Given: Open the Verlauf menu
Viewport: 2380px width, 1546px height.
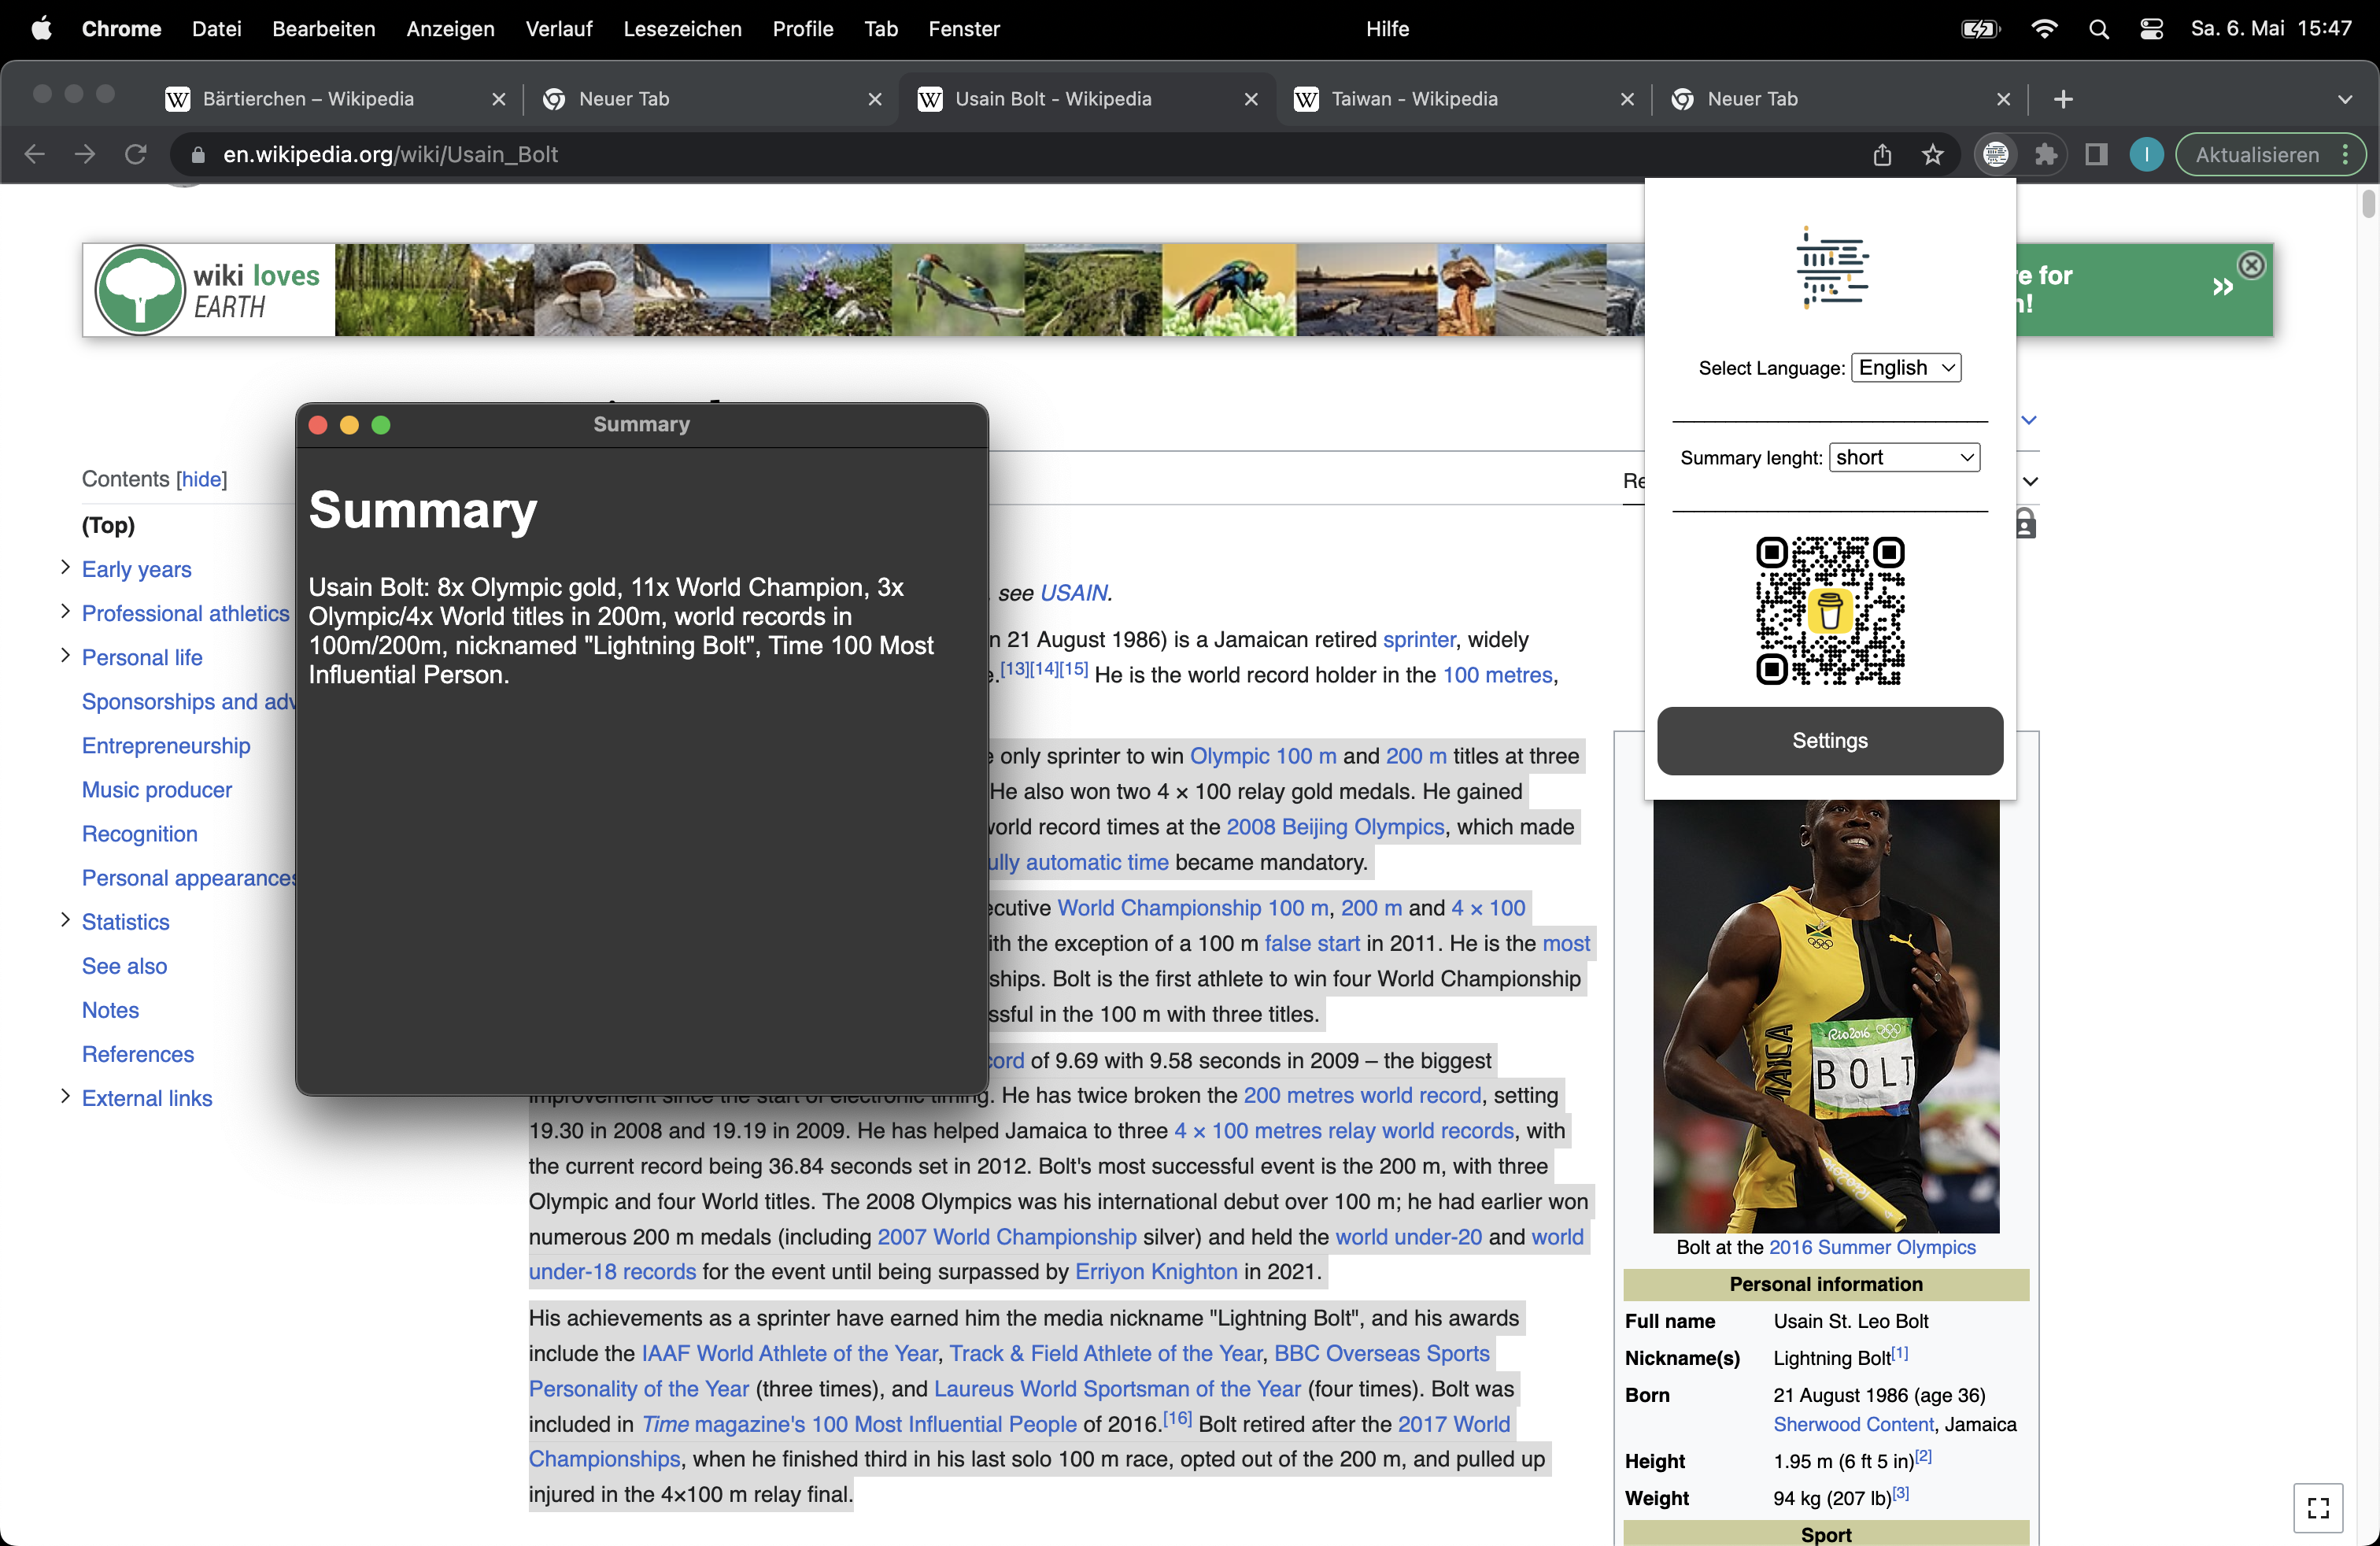Looking at the screenshot, I should tap(559, 29).
